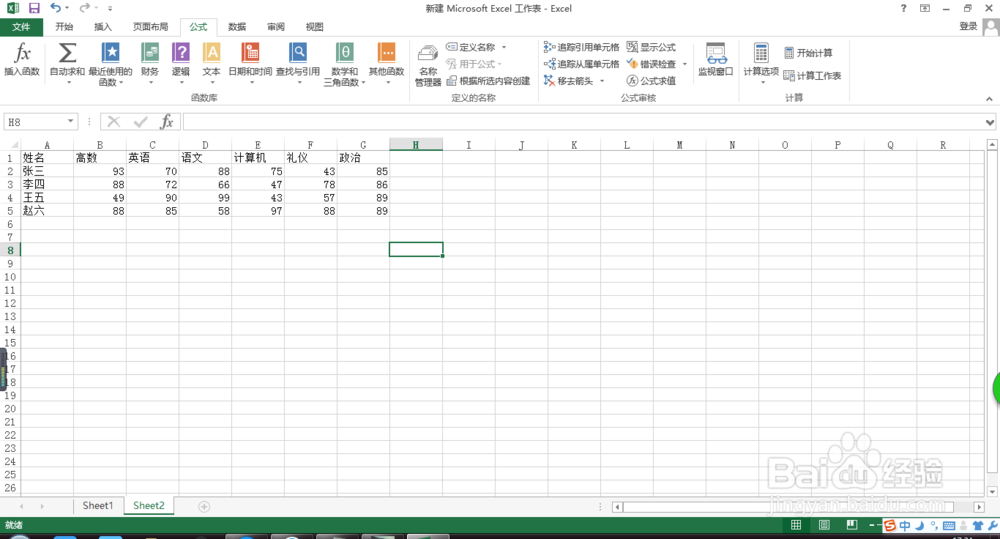
Task: Click the horizontal scrollbar right arrow
Action: 979,507
